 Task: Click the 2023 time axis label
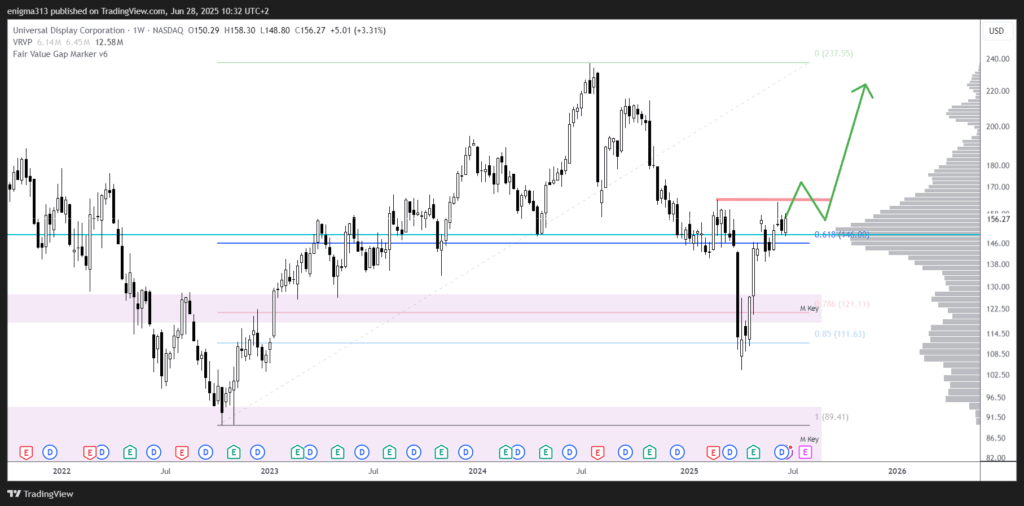point(269,470)
